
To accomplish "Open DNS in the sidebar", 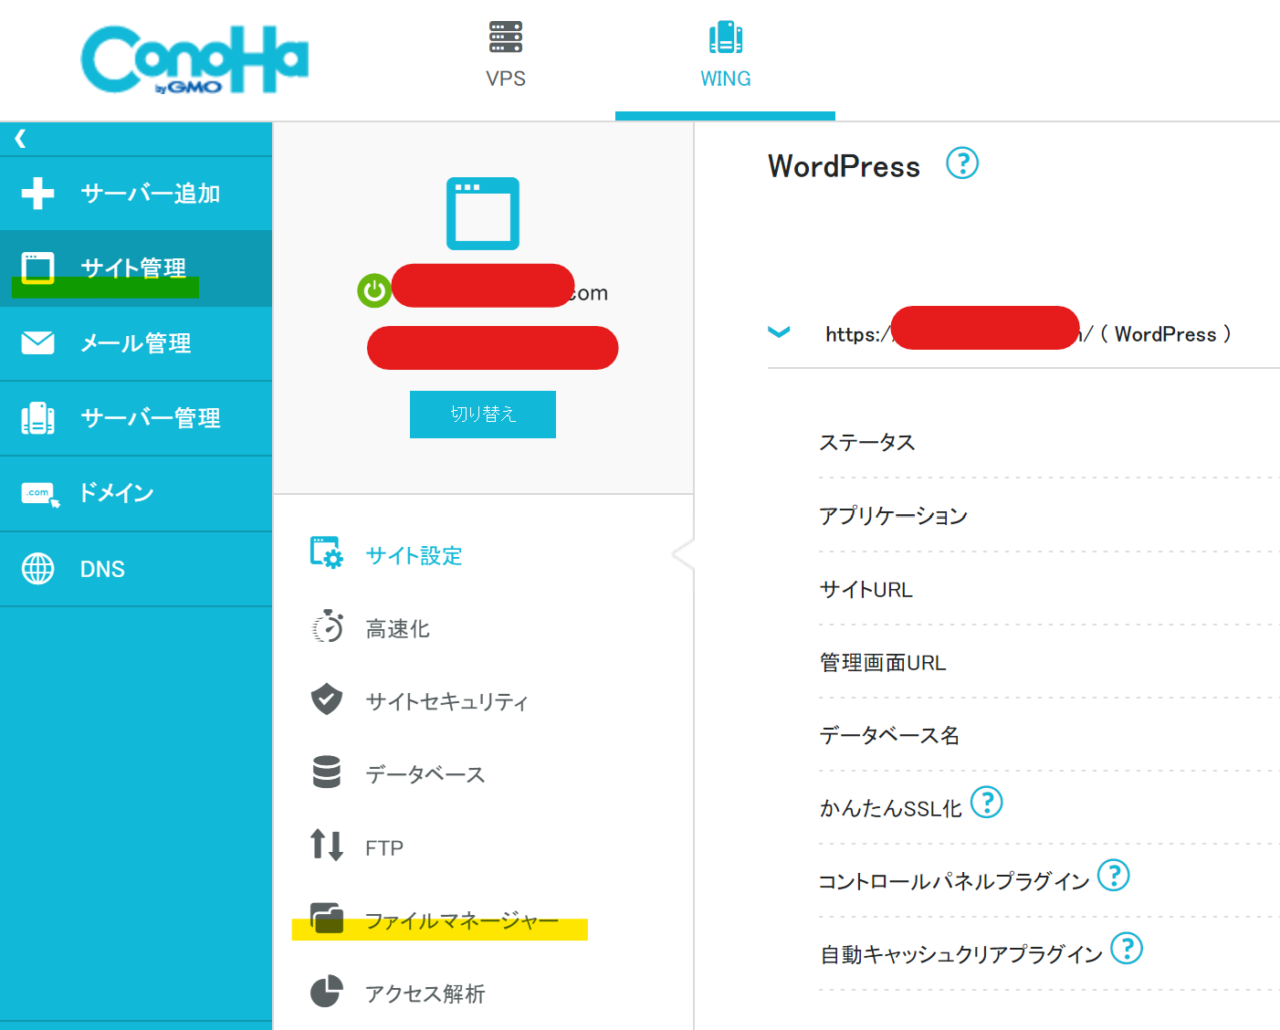I will pyautogui.click(x=136, y=569).
